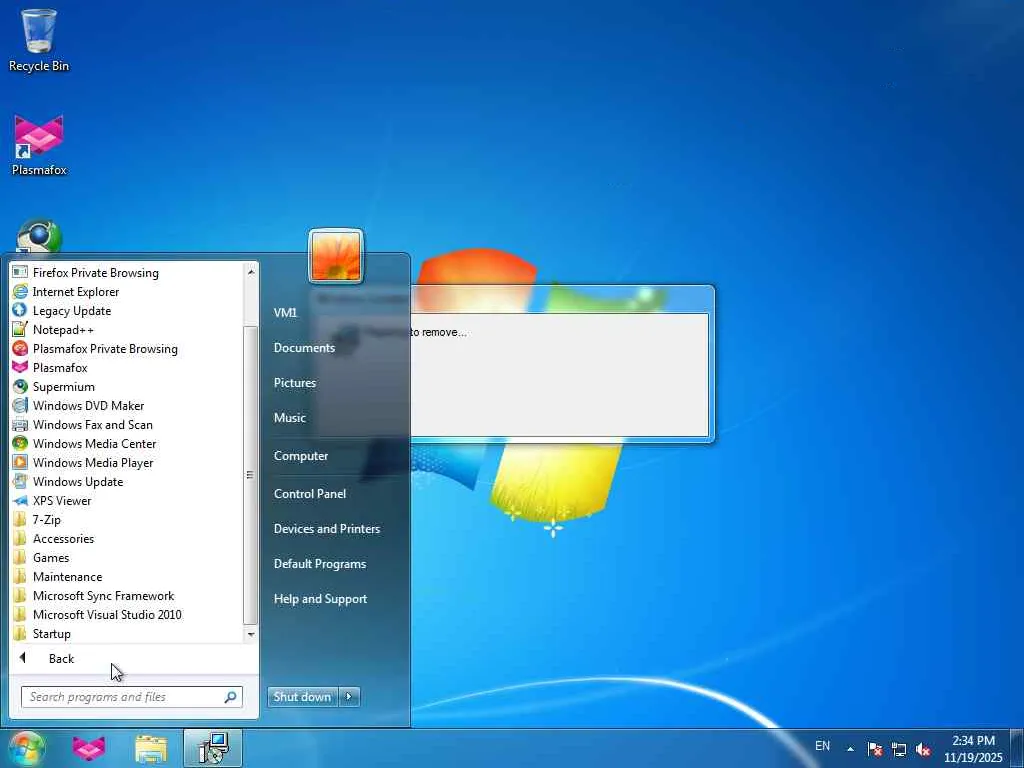Image resolution: width=1024 pixels, height=768 pixels.
Task: Open Default Programs
Action: click(x=319, y=564)
